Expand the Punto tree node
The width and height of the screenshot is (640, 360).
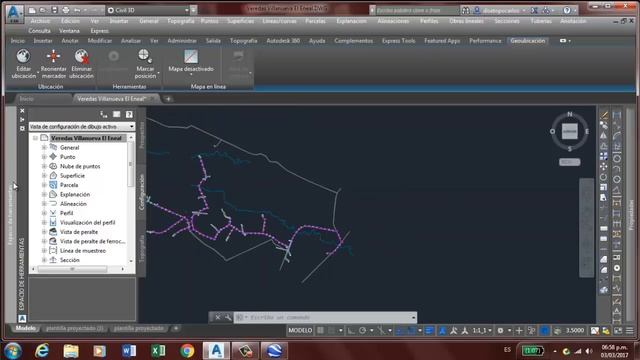tap(44, 157)
